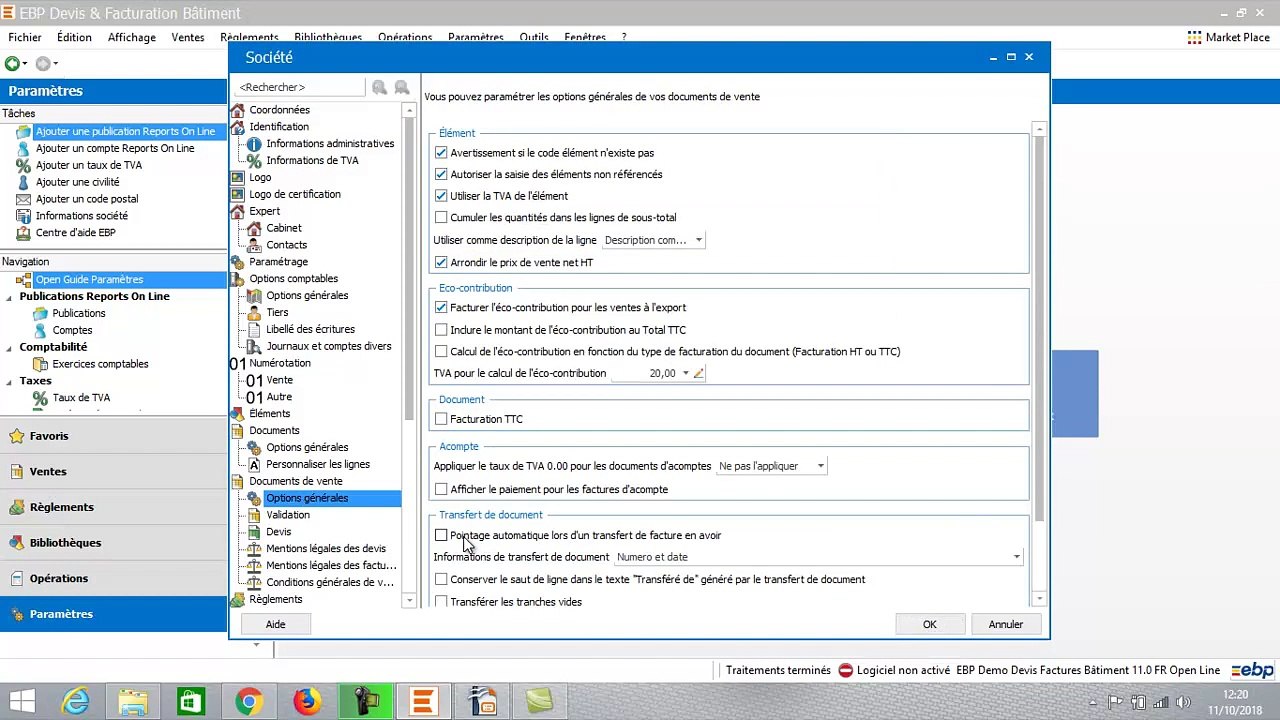
Task: Click the settings tree vertical scrollbar
Action: 408,269
